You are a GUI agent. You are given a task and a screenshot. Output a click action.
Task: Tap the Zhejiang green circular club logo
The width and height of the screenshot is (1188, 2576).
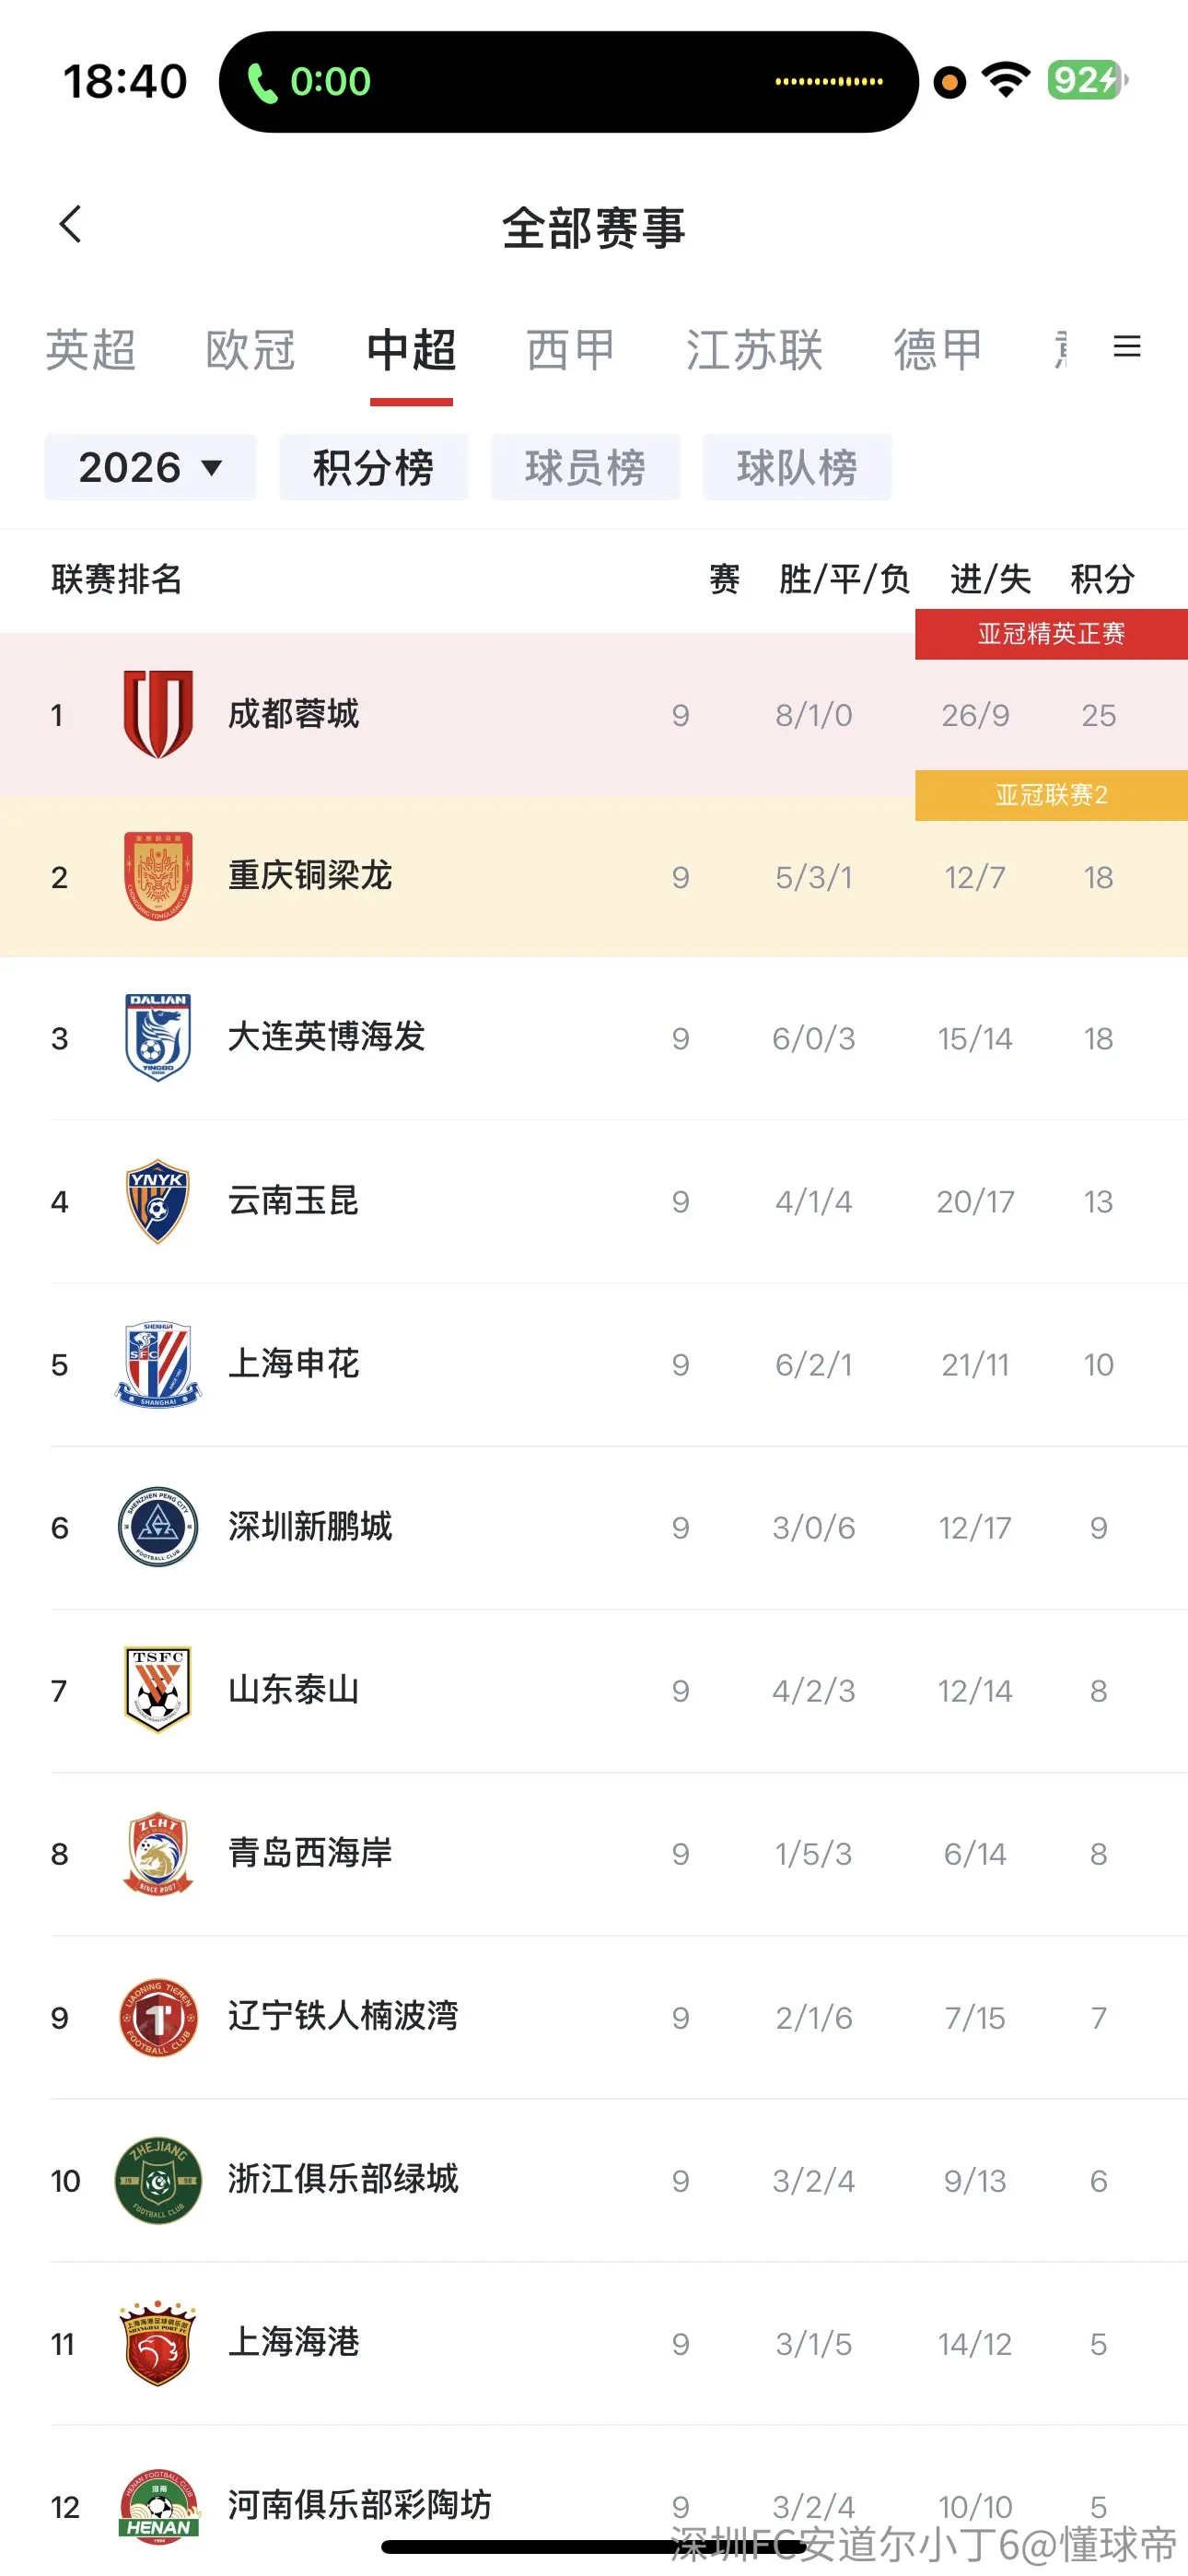158,2180
